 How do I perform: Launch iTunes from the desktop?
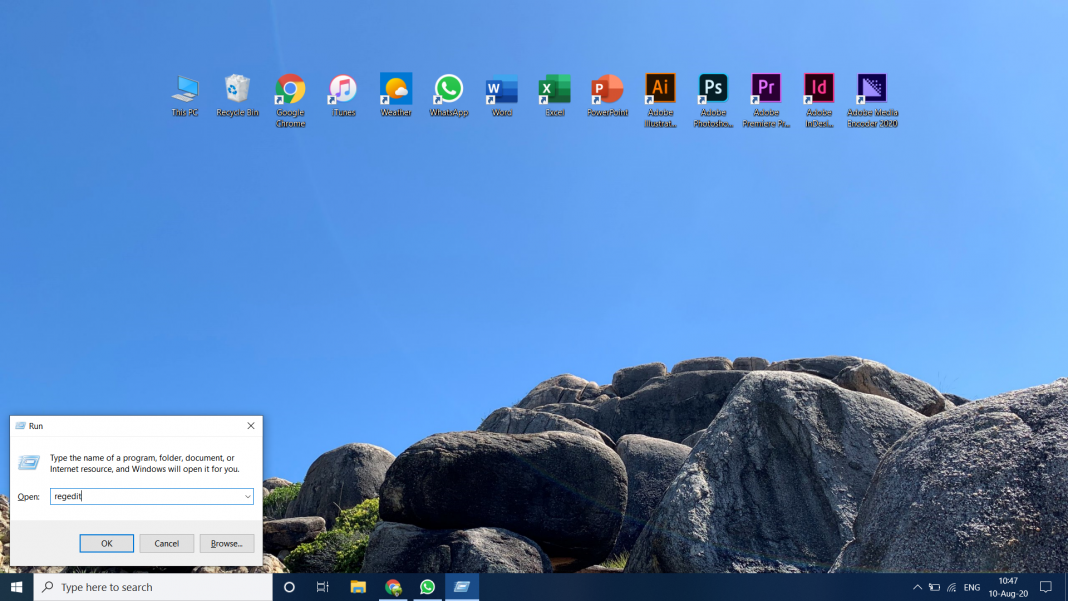(343, 88)
